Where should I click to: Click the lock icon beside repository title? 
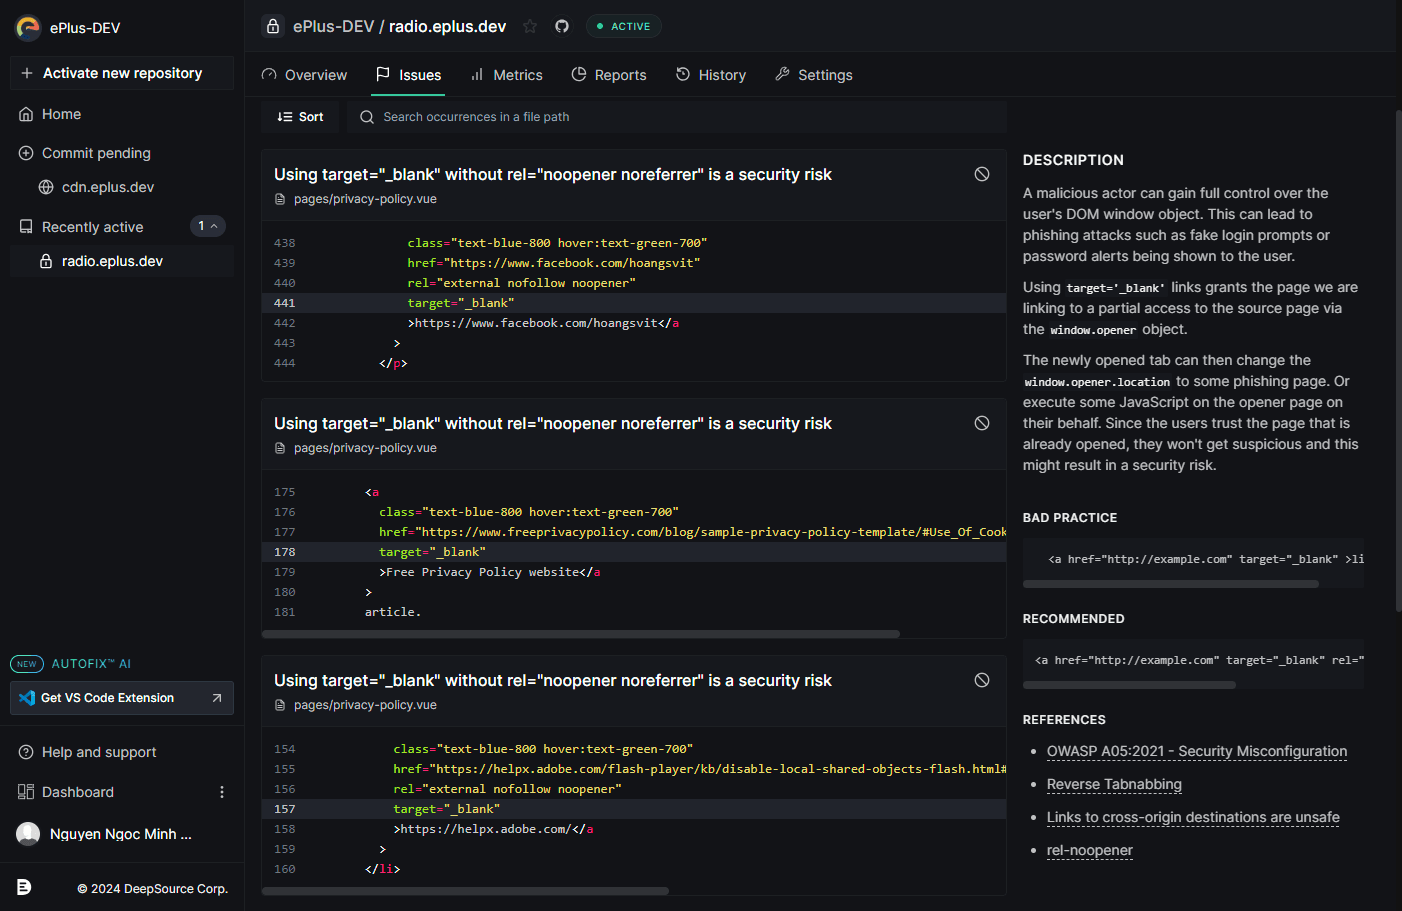[273, 26]
